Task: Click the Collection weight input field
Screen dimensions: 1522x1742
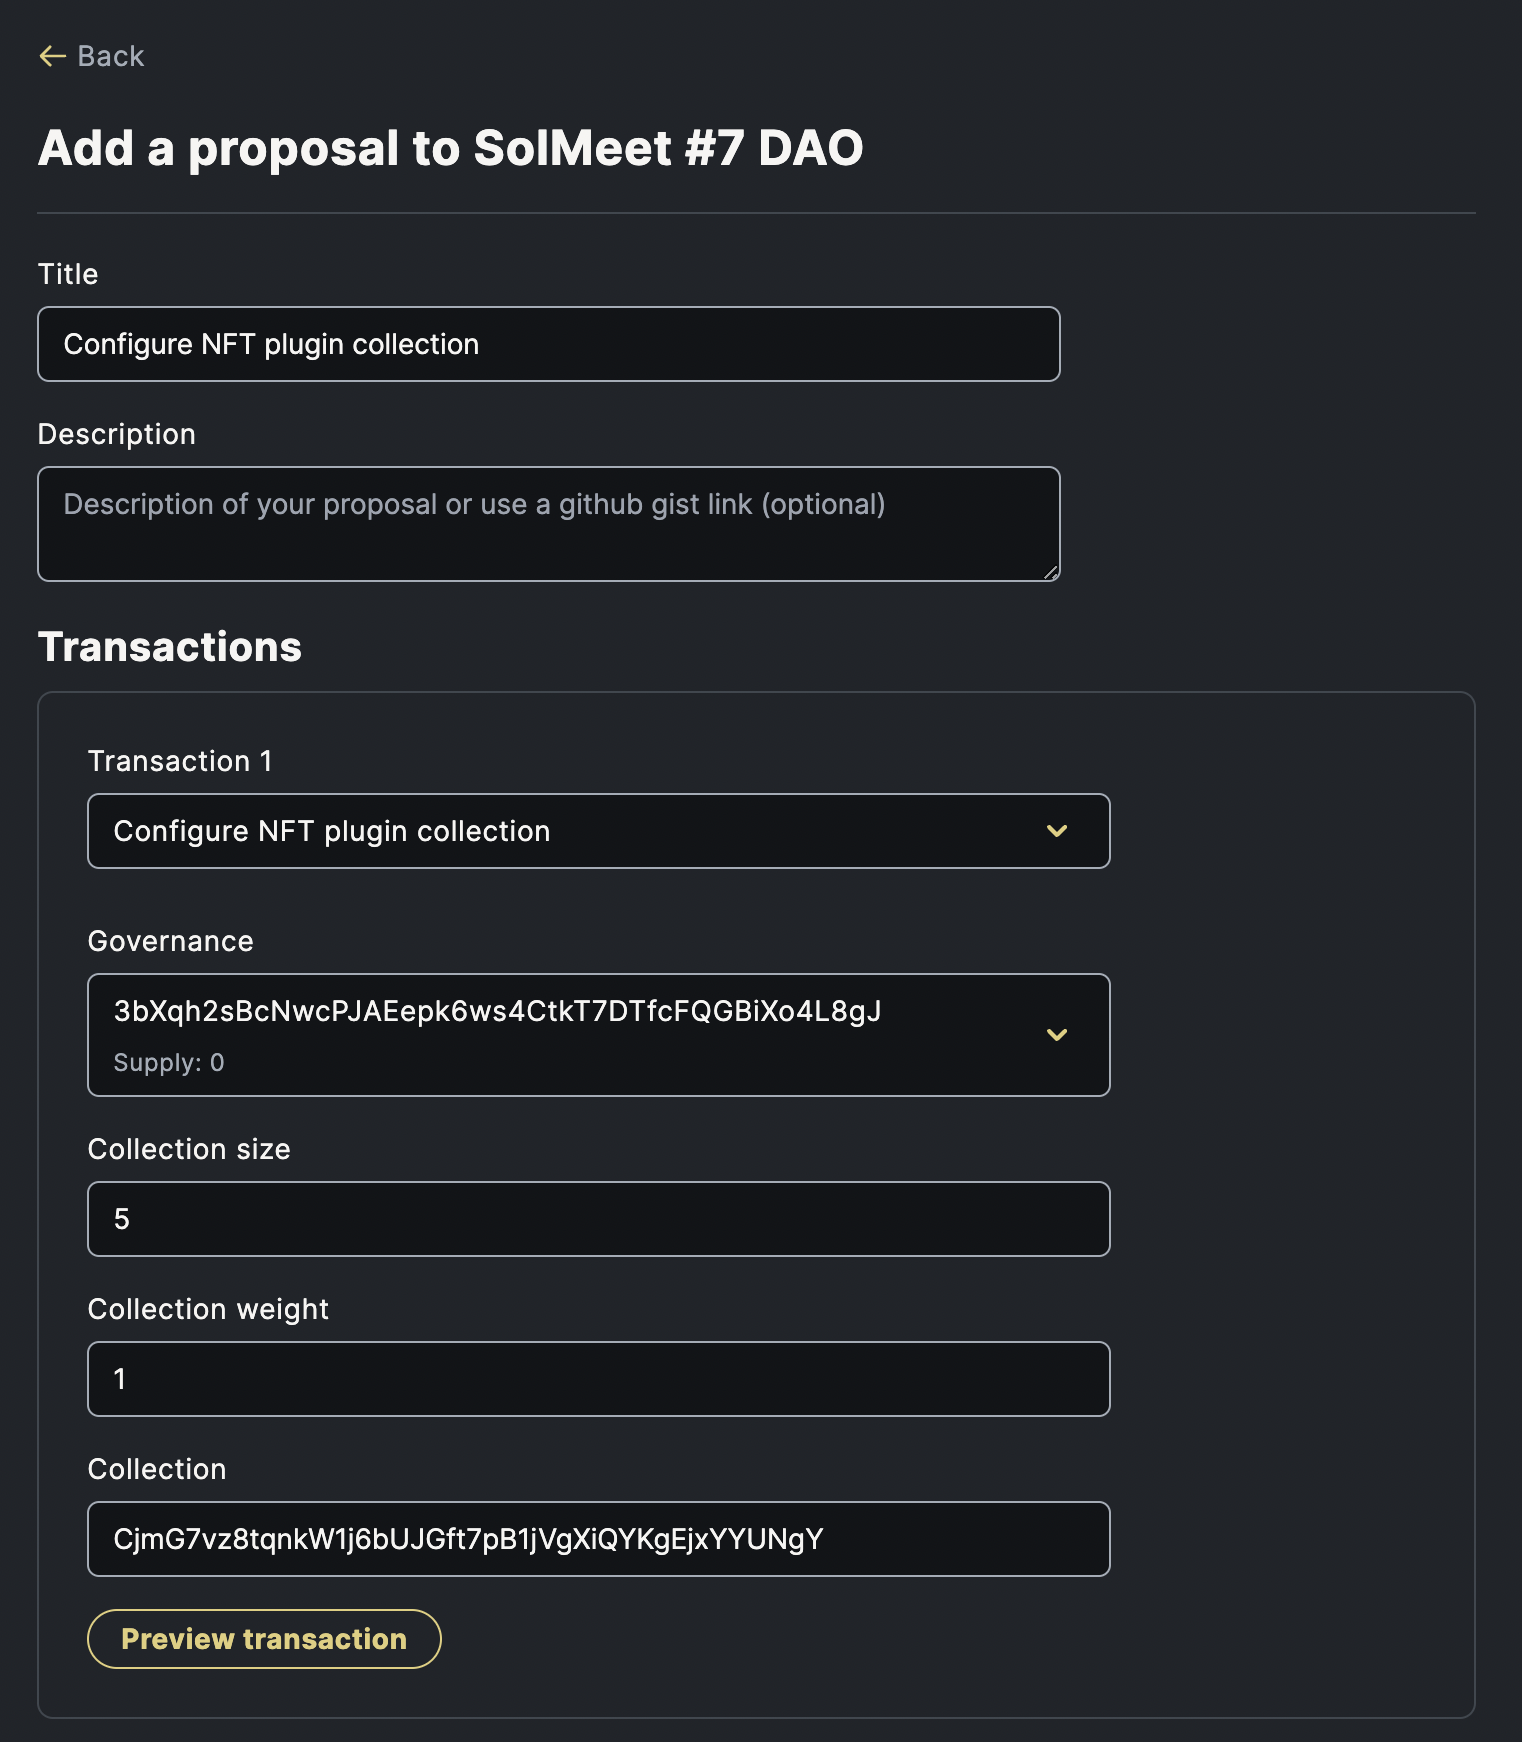Action: point(598,1379)
